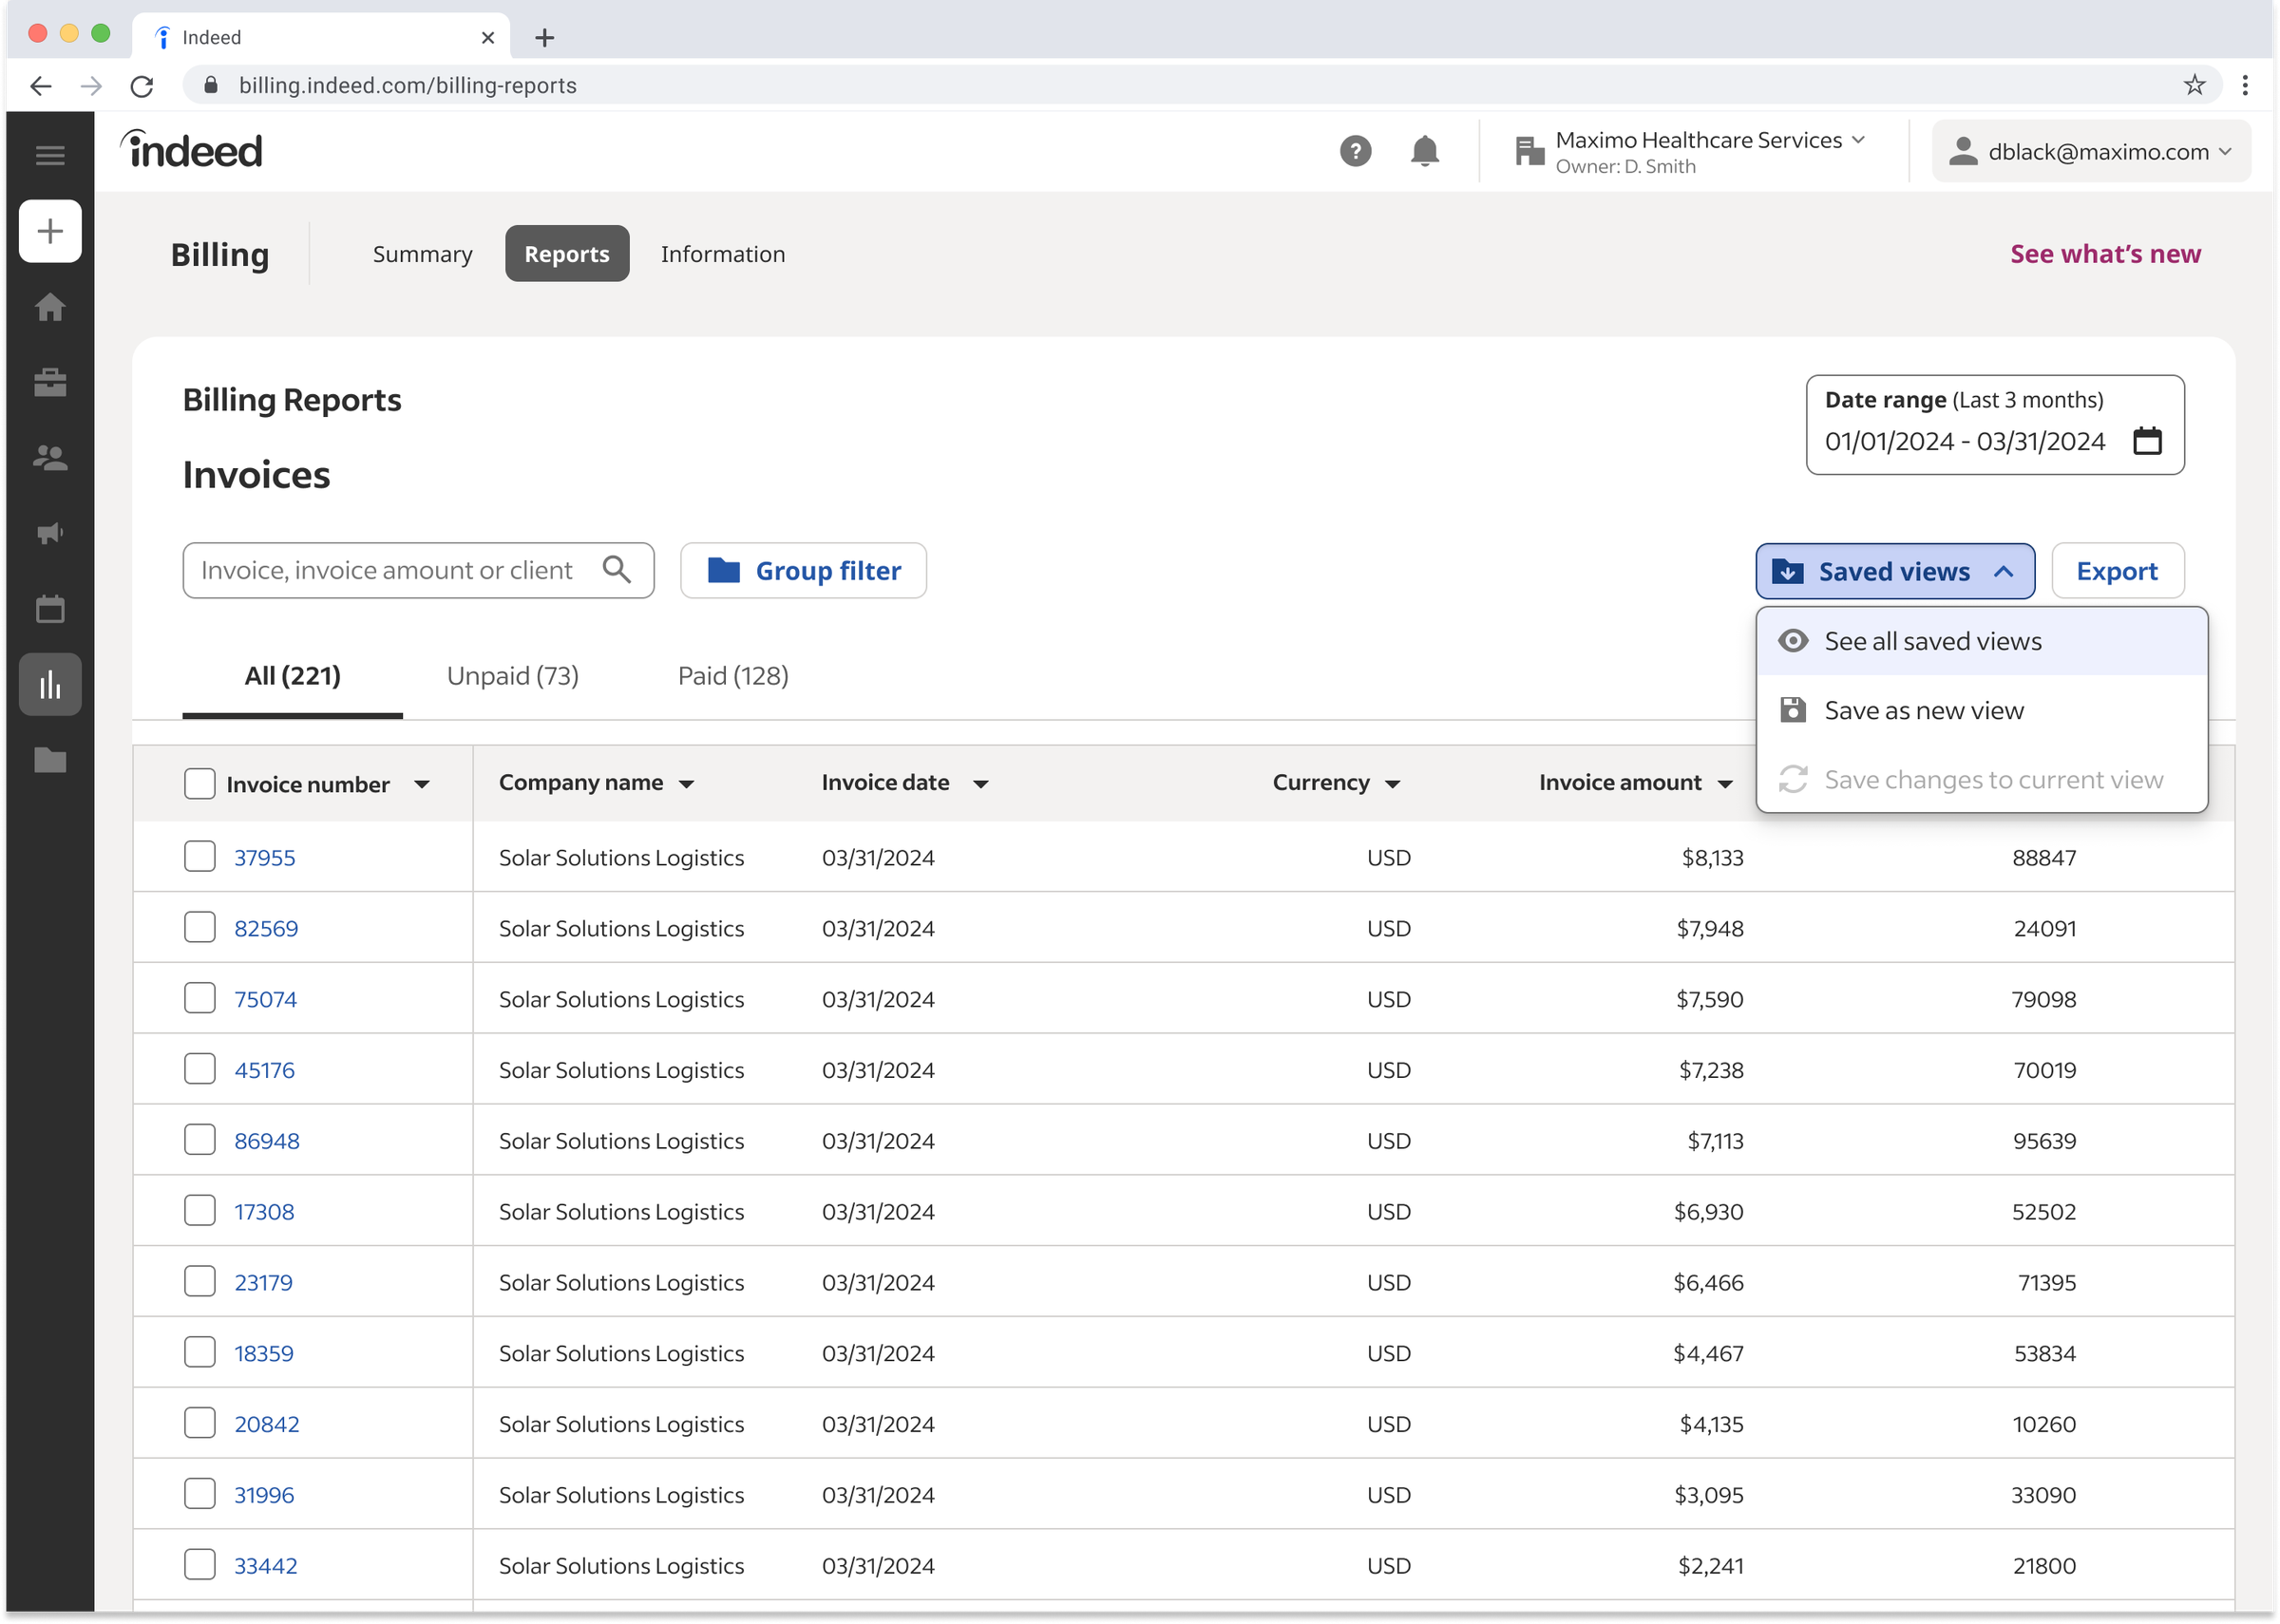This screenshot has width=2280, height=1624.
Task: Check the box for invoice 23179
Action: pyautogui.click(x=200, y=1282)
